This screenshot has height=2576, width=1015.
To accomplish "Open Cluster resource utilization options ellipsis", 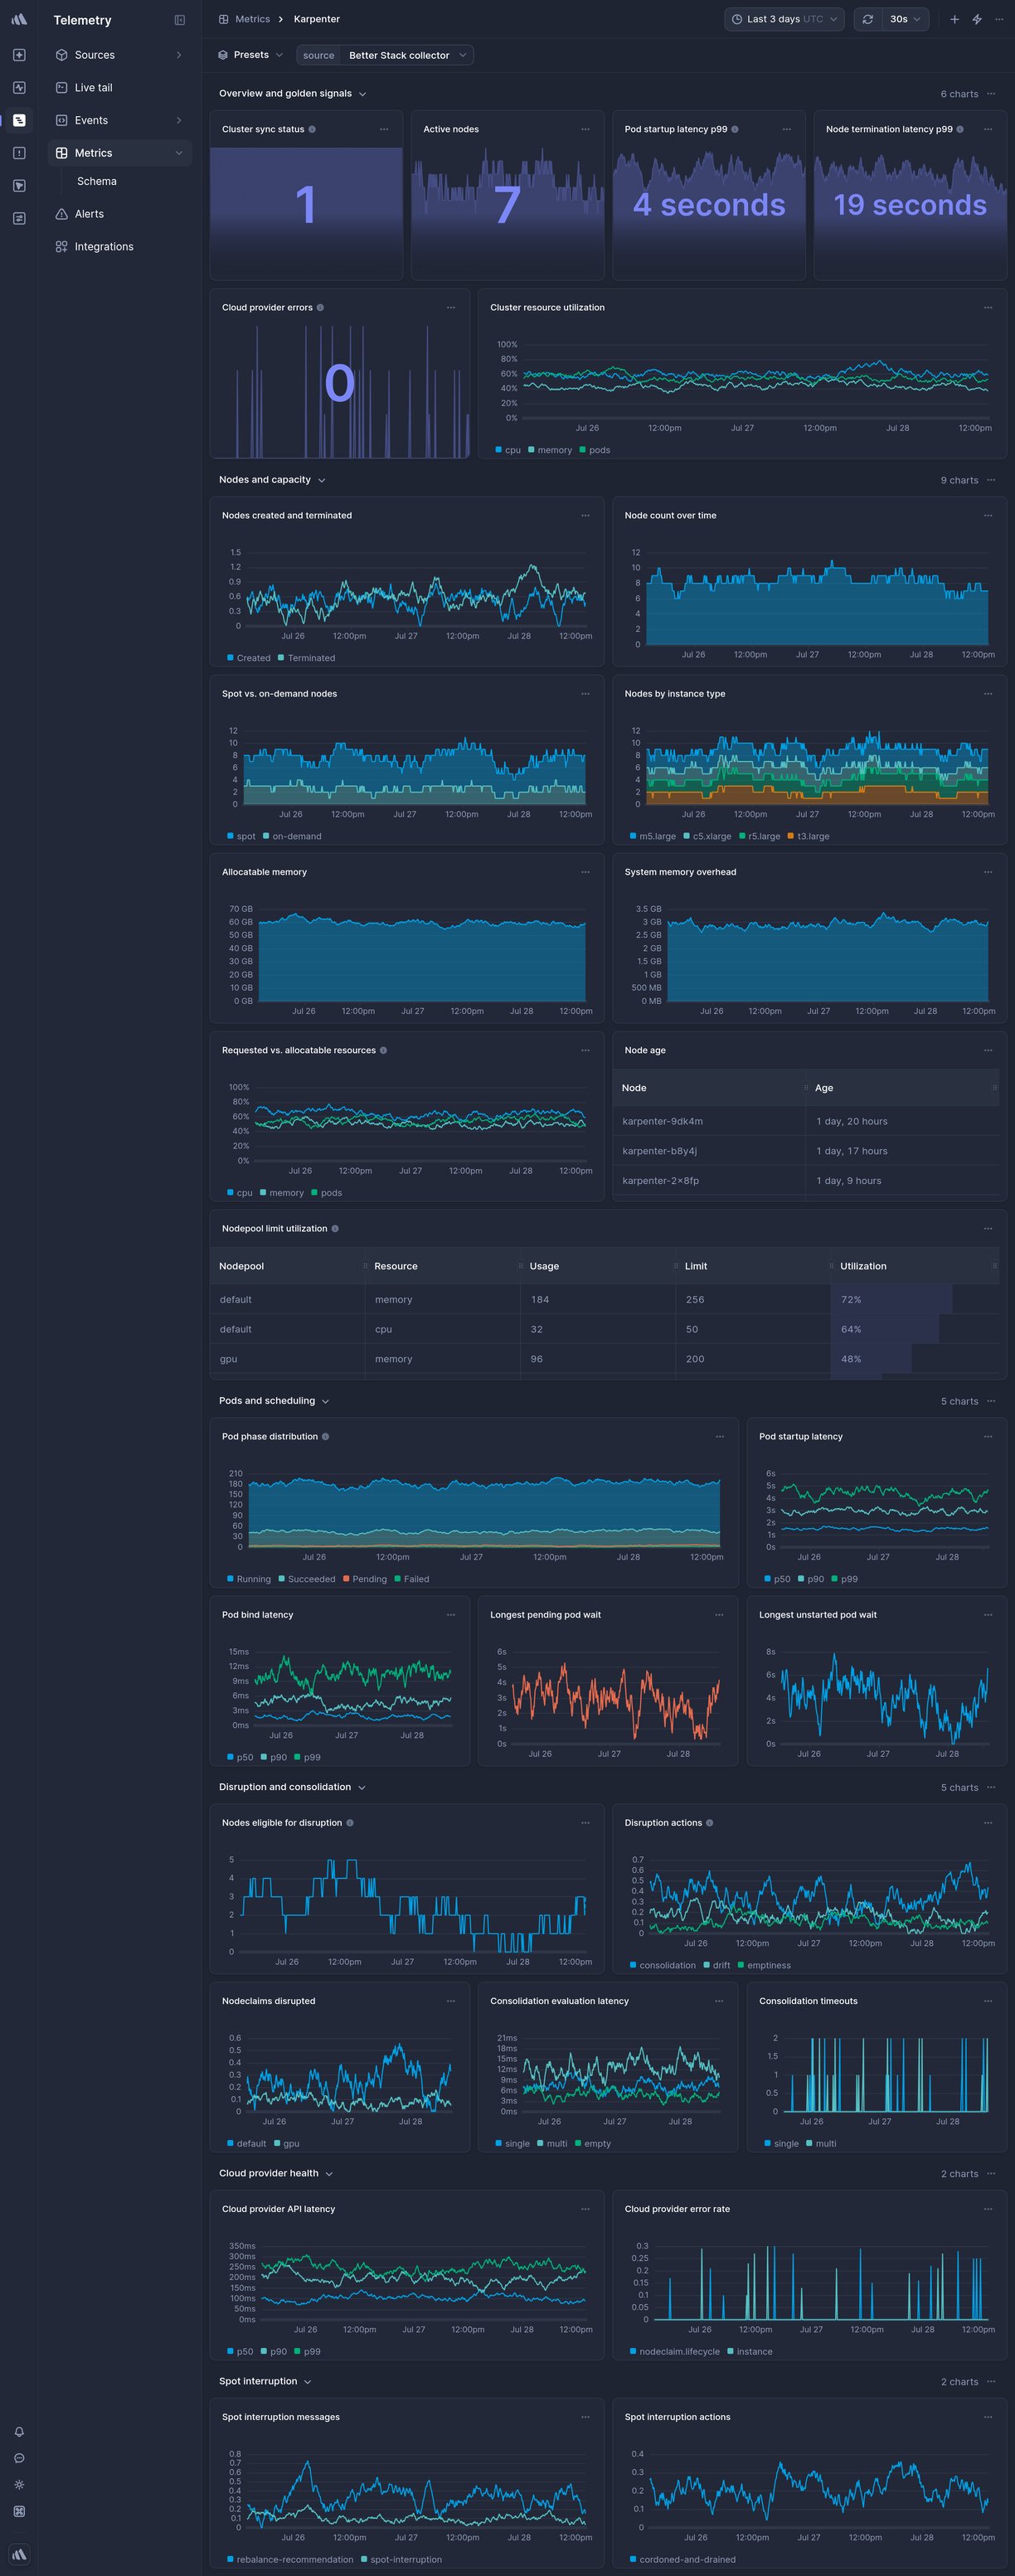I will pos(988,308).
